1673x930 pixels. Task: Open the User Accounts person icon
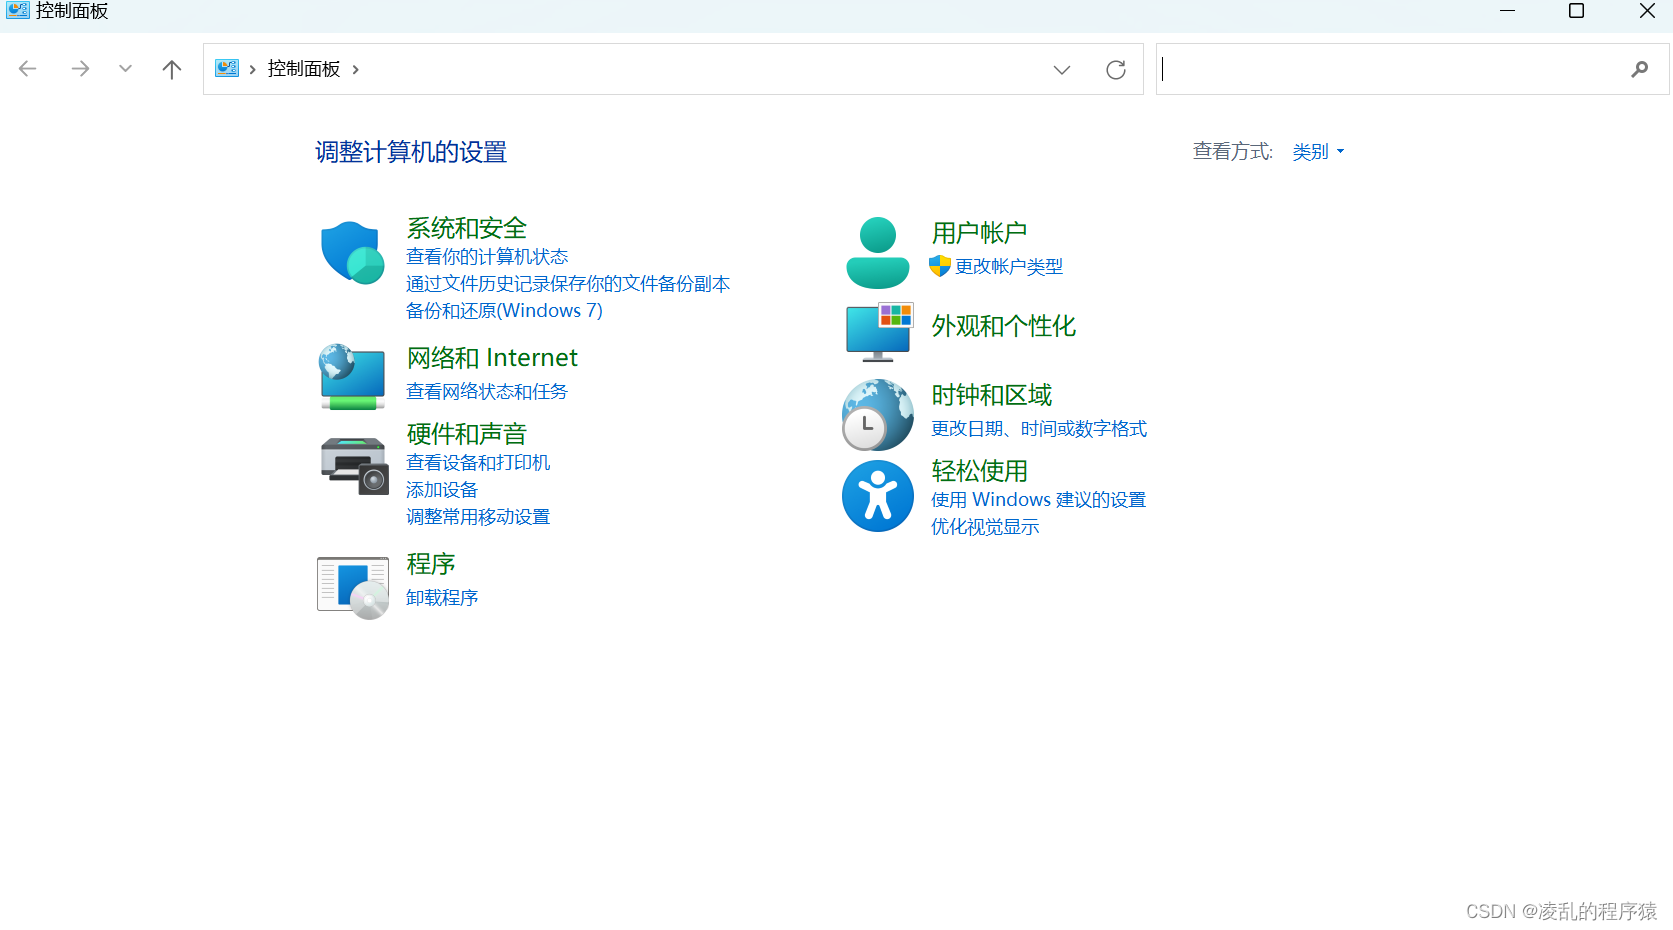878,253
